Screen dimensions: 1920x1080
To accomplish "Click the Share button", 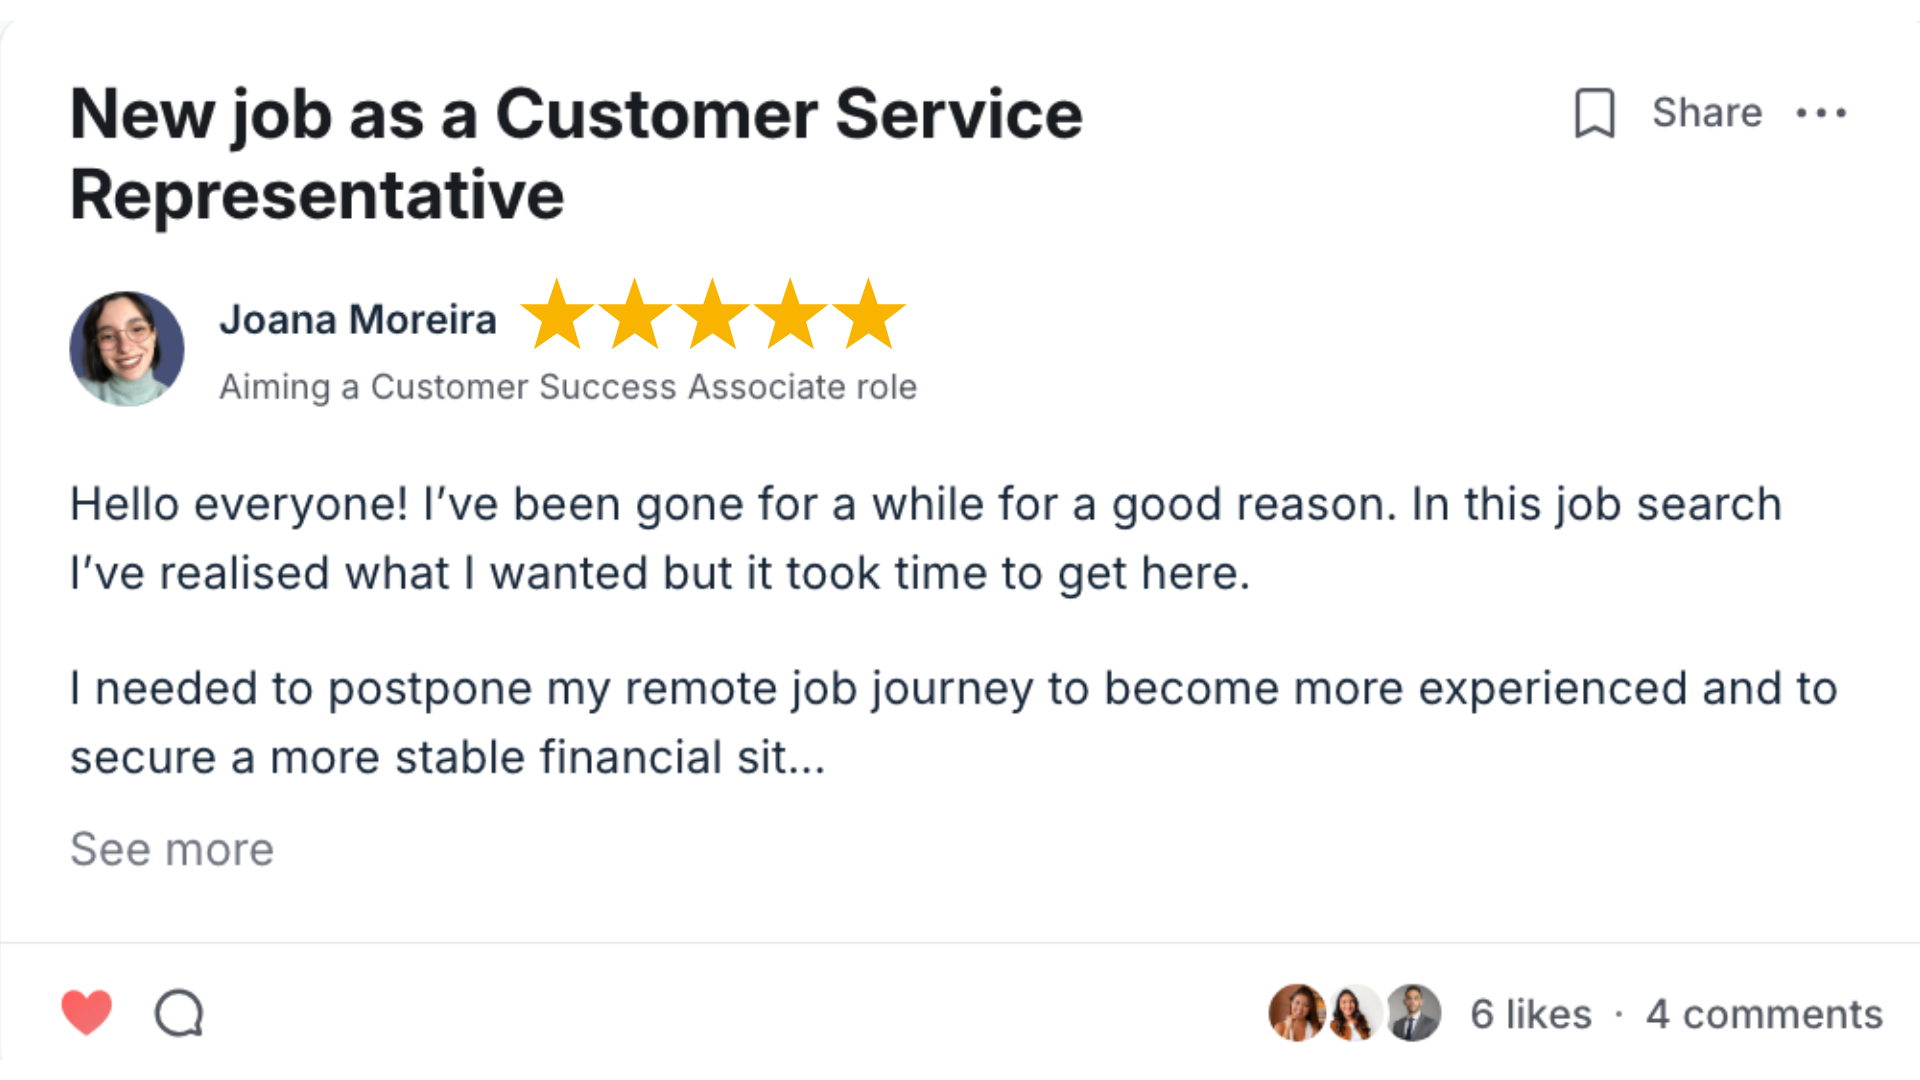I will coord(1707,112).
